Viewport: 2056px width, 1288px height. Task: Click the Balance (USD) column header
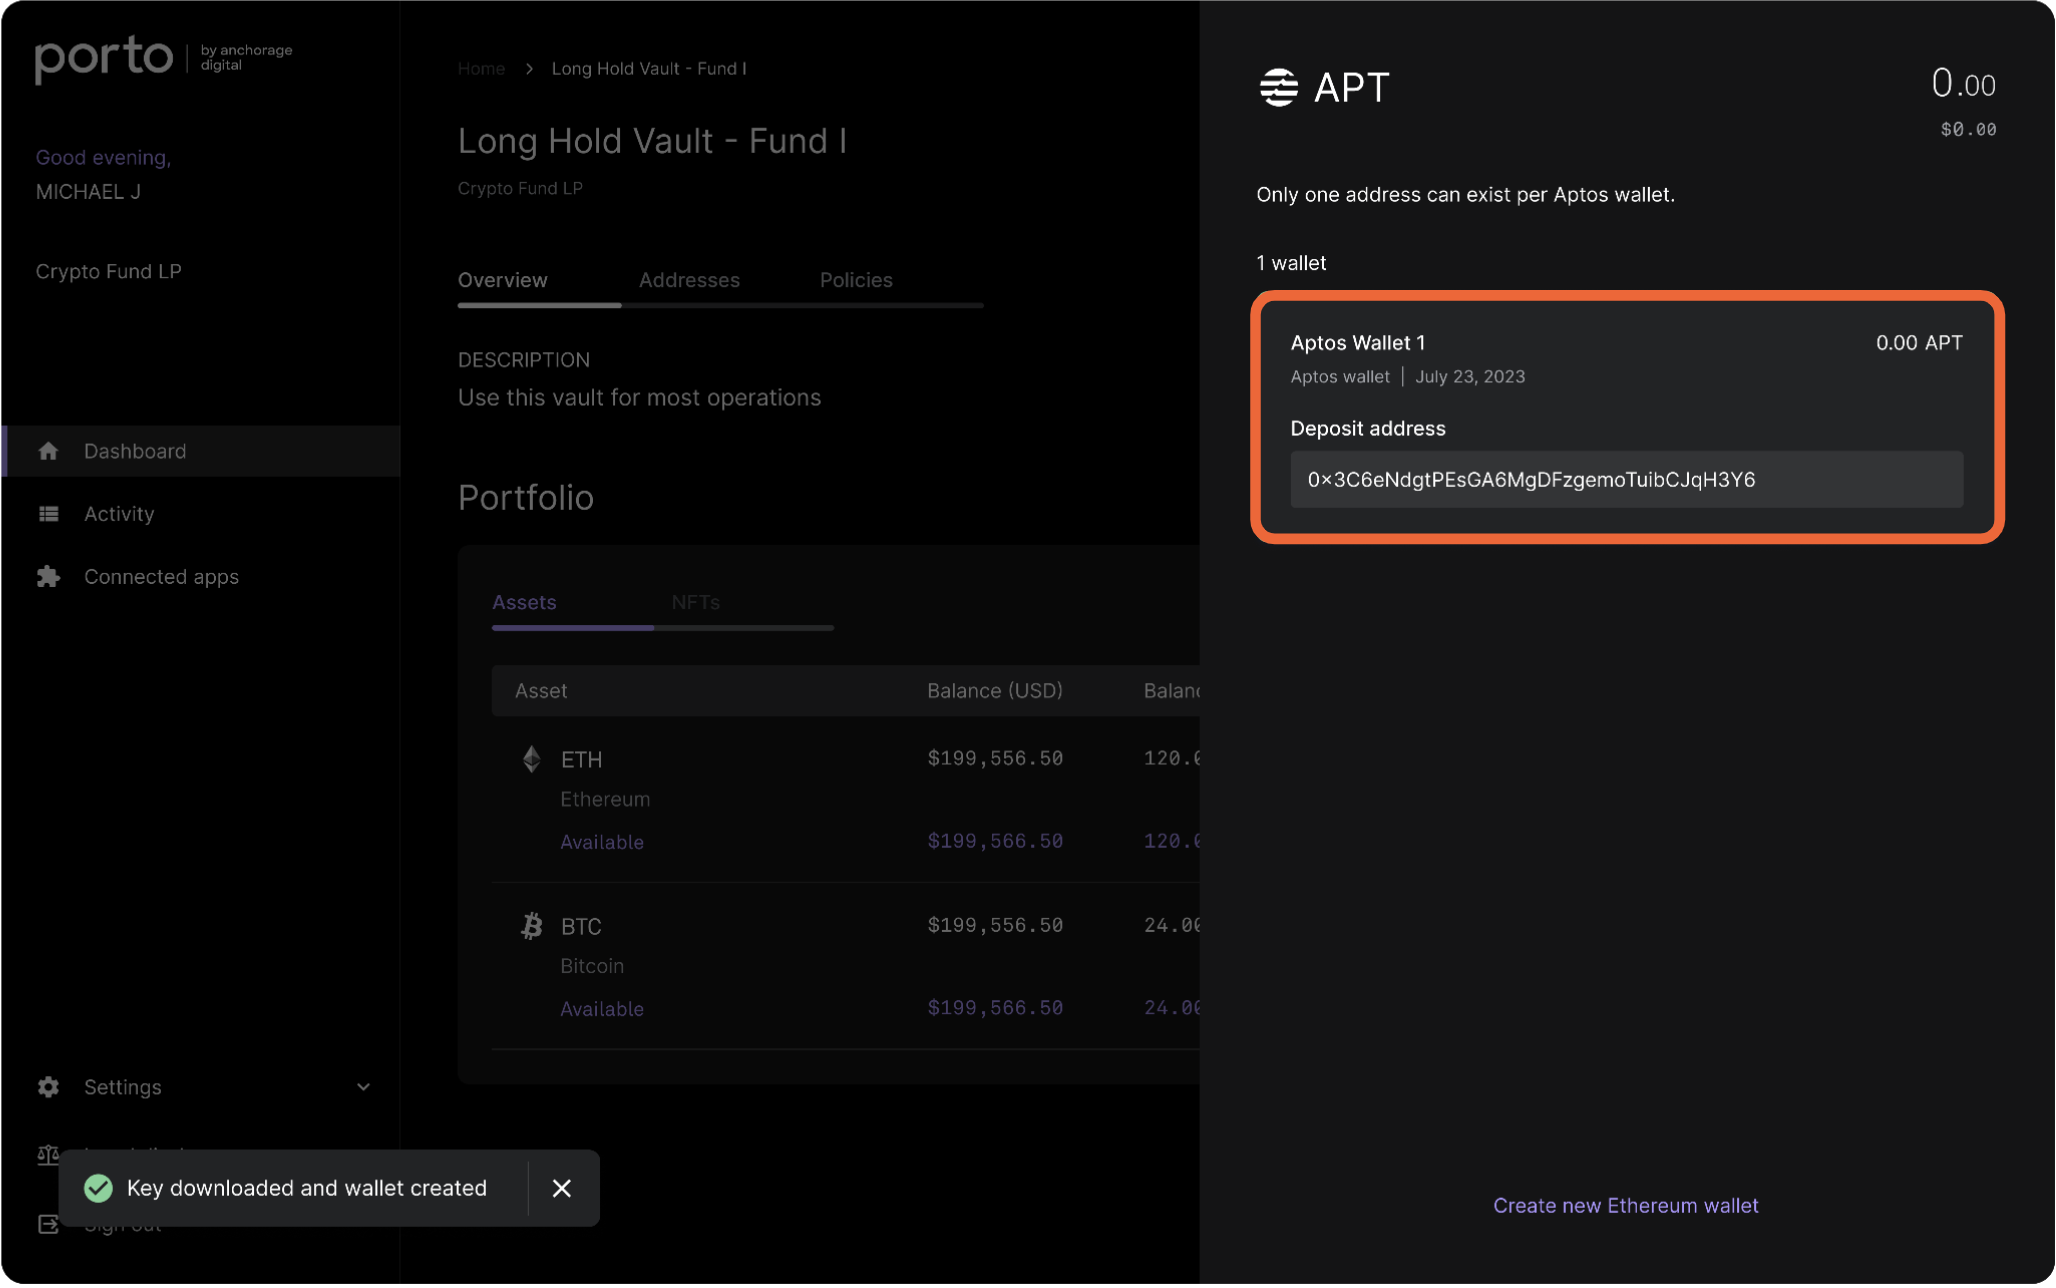(995, 691)
